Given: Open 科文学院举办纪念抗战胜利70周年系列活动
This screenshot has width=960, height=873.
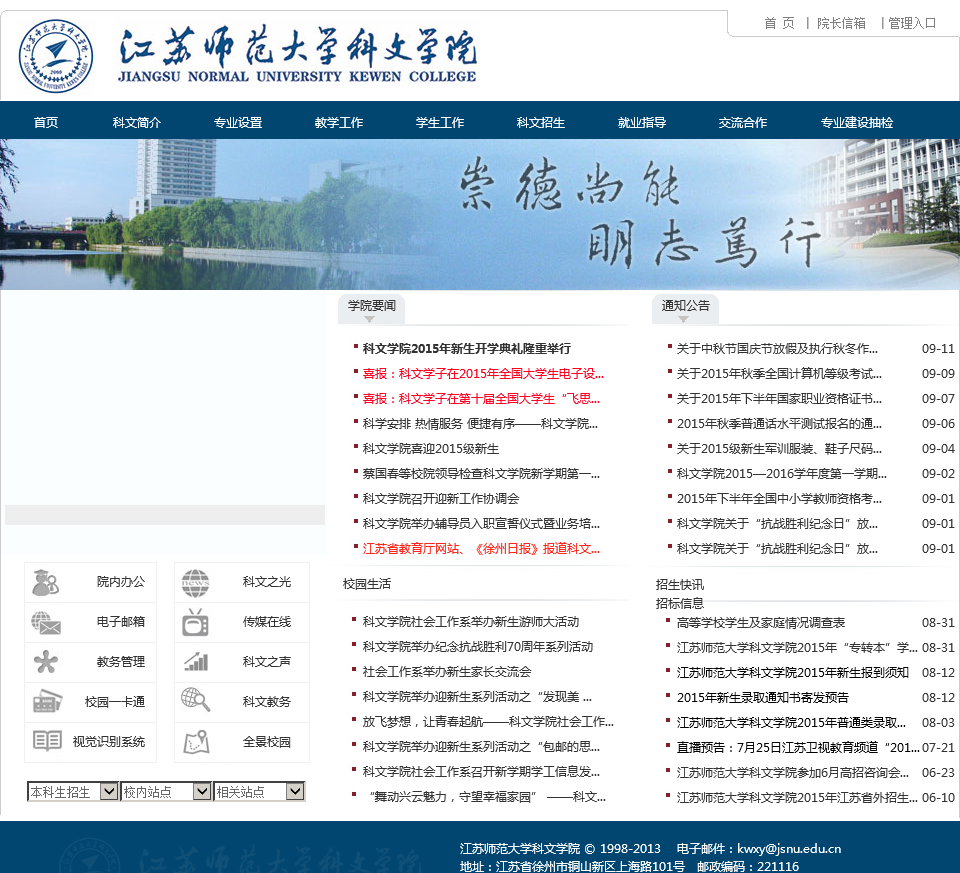Looking at the screenshot, I should [x=478, y=647].
